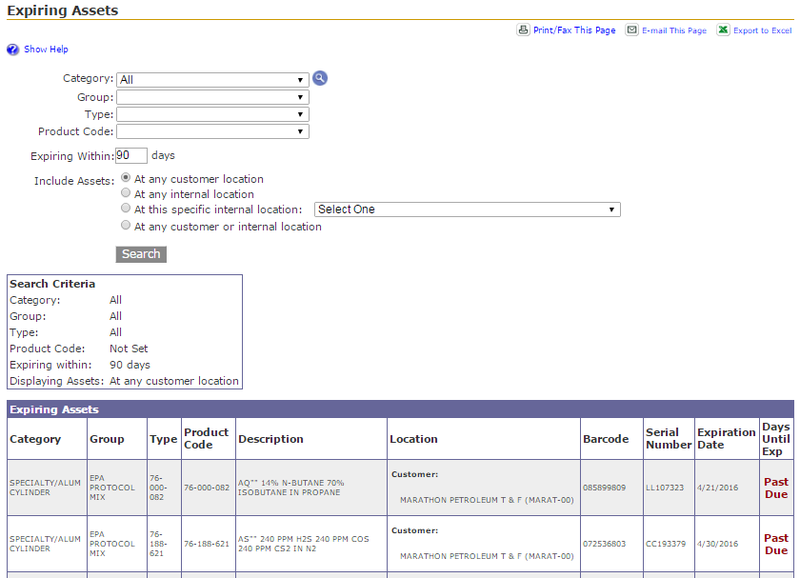Click the envelope icon for E-mail This Page
Image resolution: width=800 pixels, height=578 pixels.
pyautogui.click(x=632, y=30)
